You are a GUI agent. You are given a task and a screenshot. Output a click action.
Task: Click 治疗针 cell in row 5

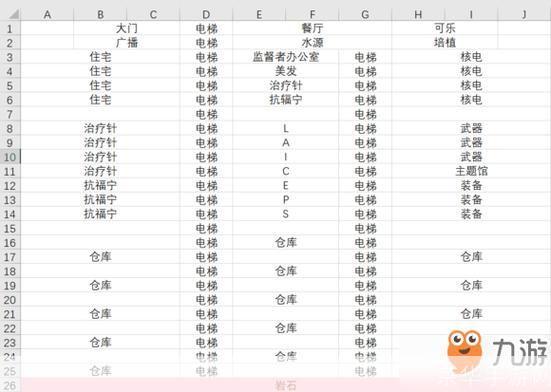coord(285,86)
